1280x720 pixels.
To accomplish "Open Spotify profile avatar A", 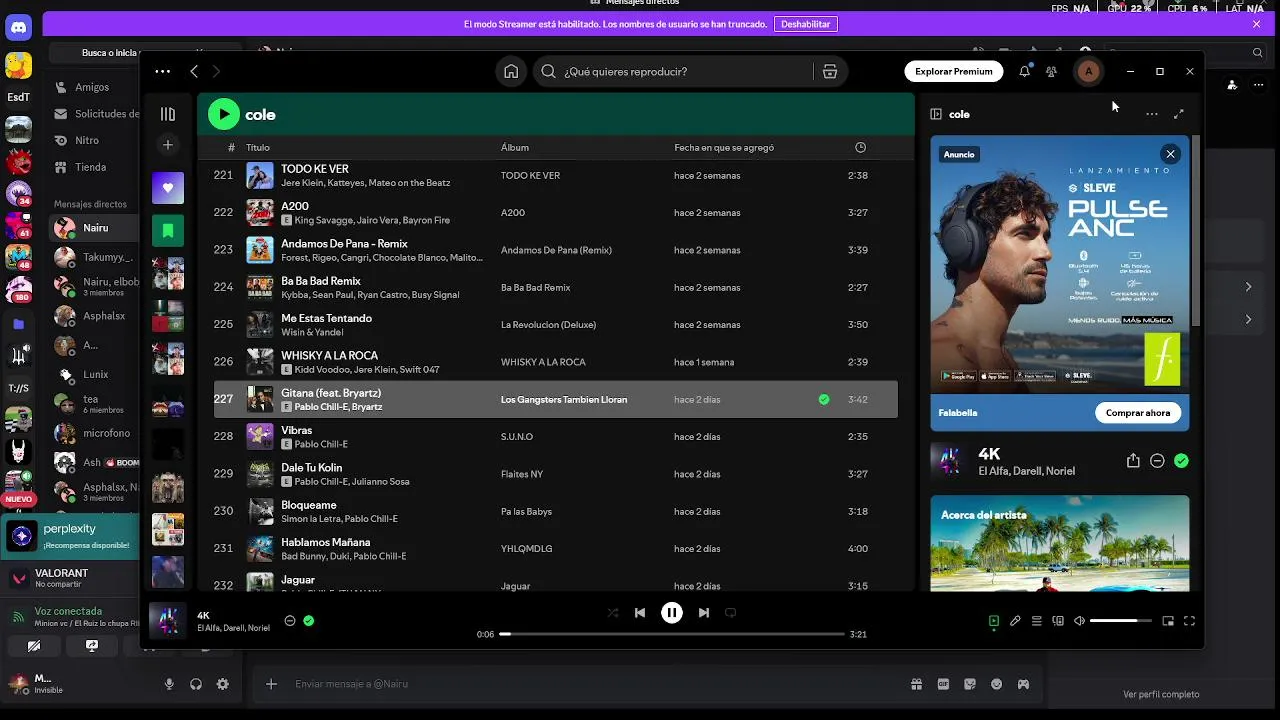I will coord(1088,71).
